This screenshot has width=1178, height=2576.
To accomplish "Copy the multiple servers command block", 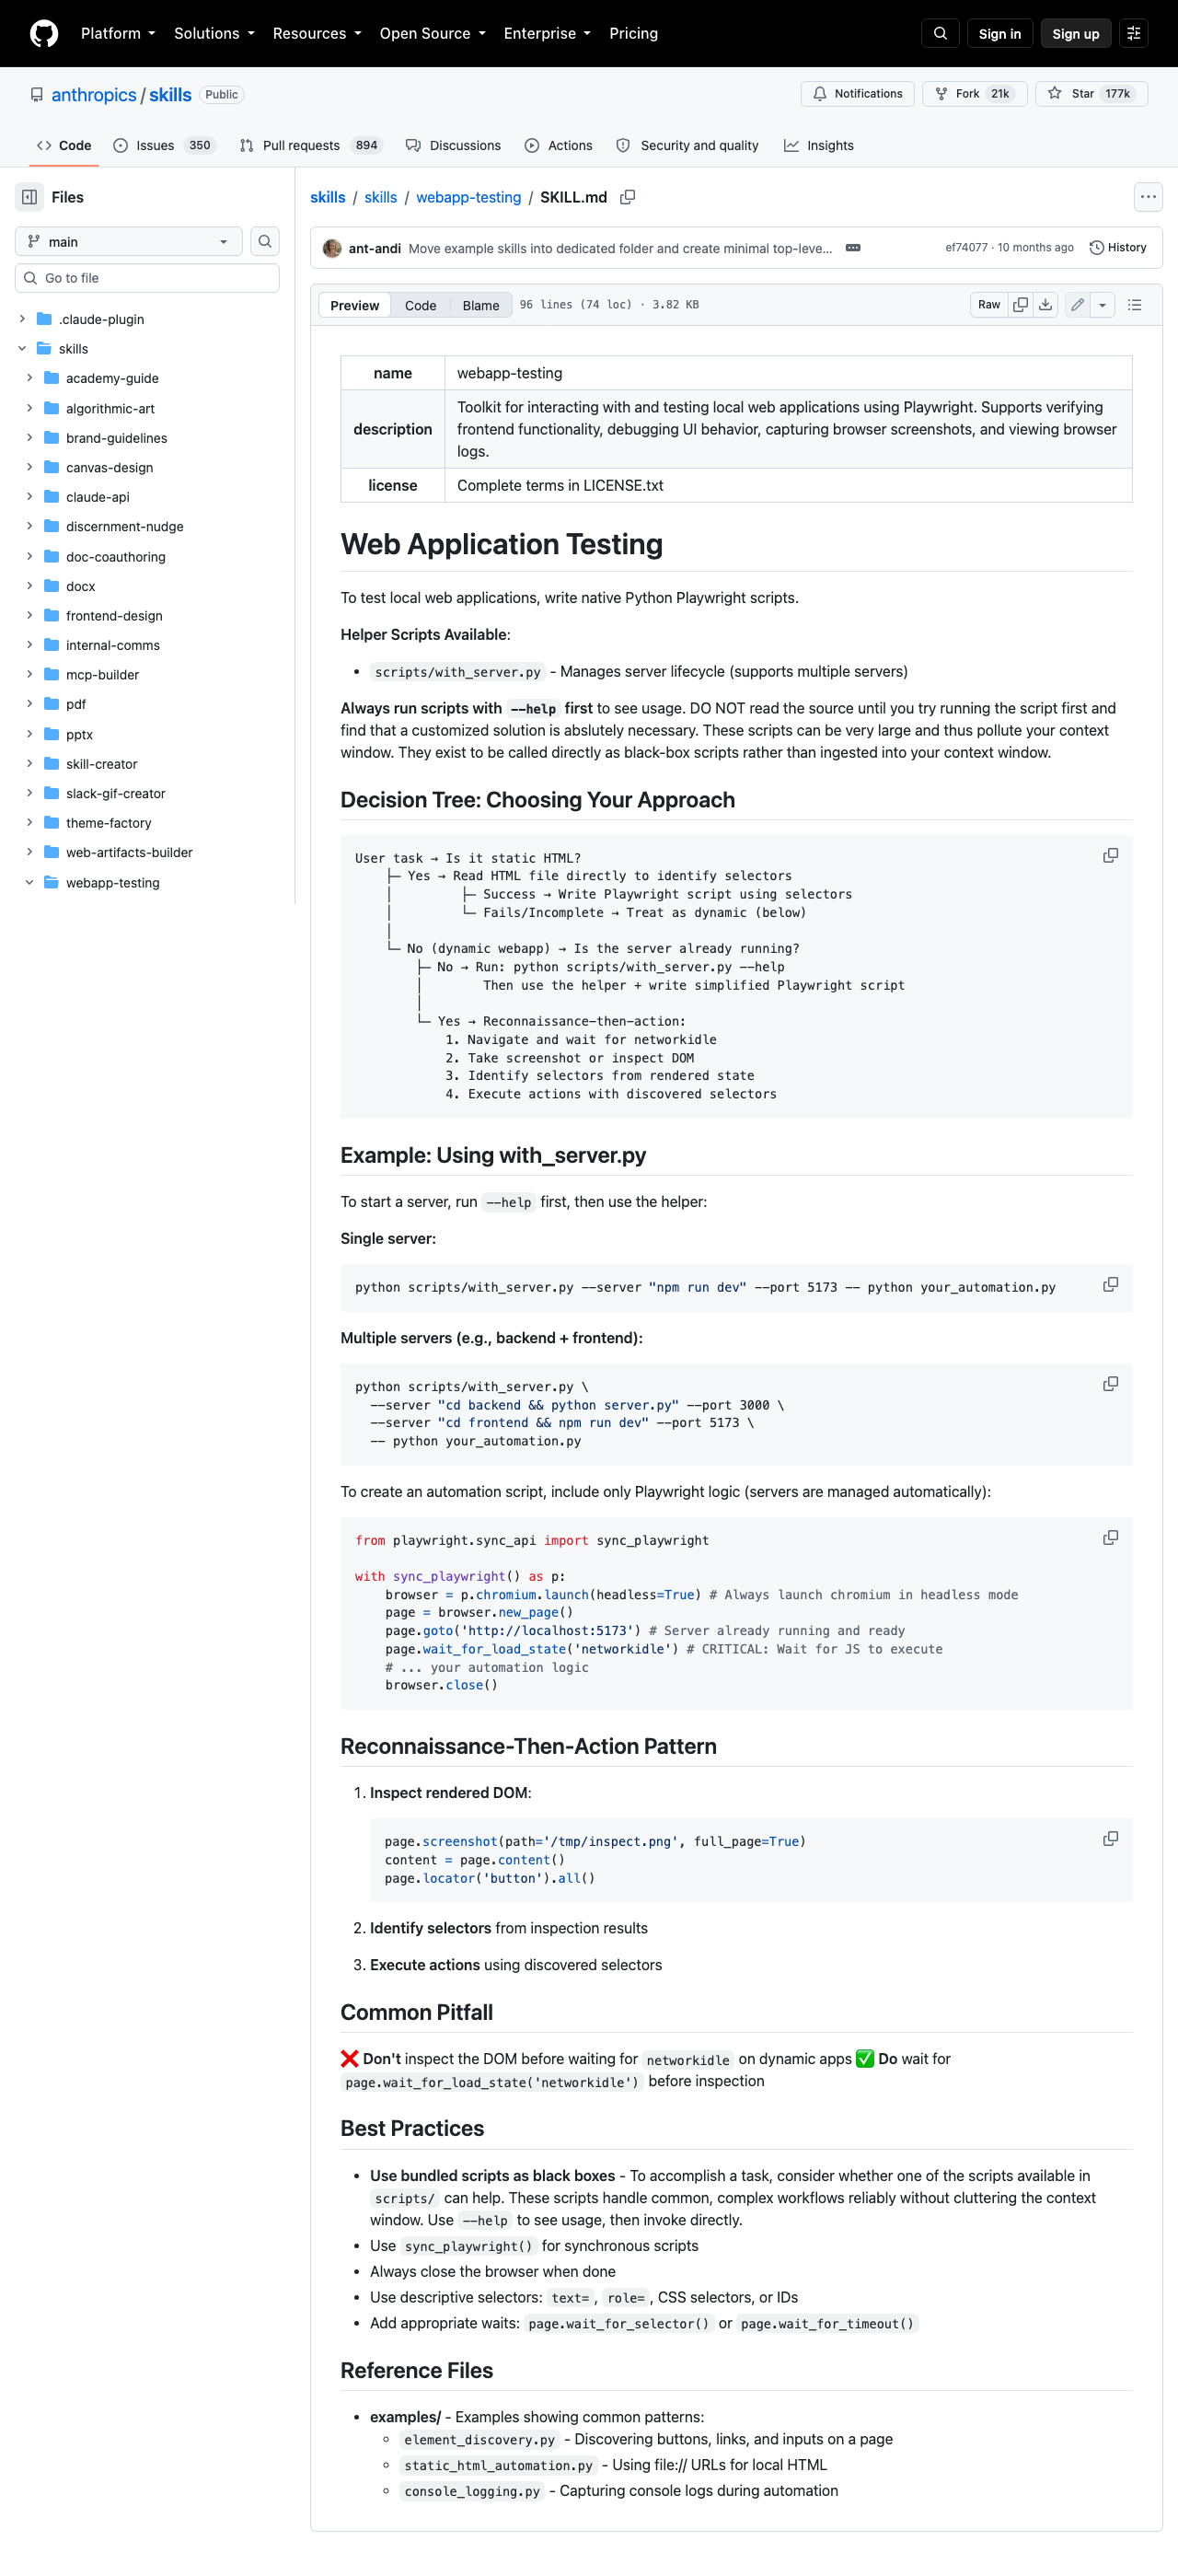I will coord(1110,1384).
